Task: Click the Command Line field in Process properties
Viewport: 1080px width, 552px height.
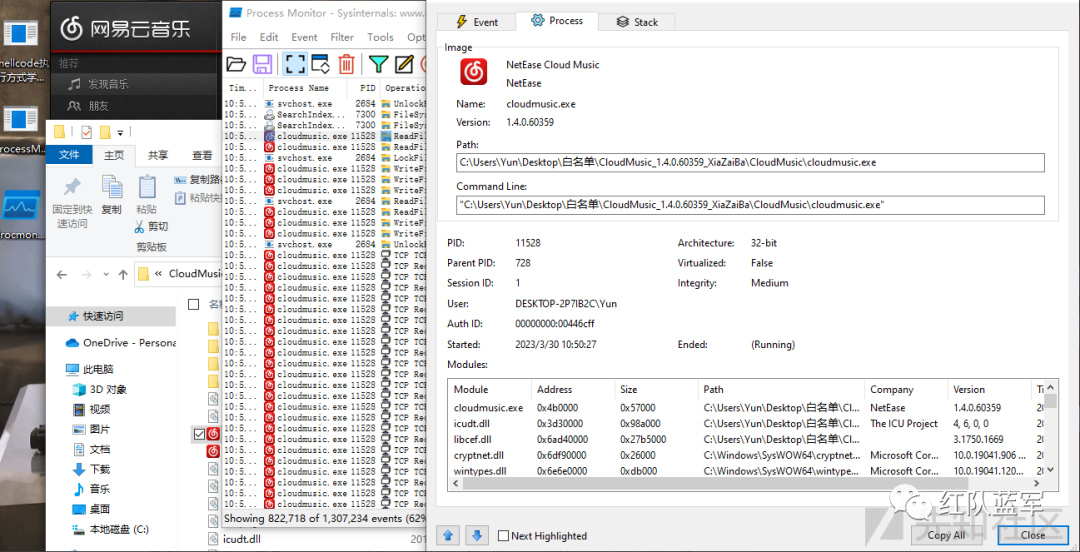Action: [750, 205]
